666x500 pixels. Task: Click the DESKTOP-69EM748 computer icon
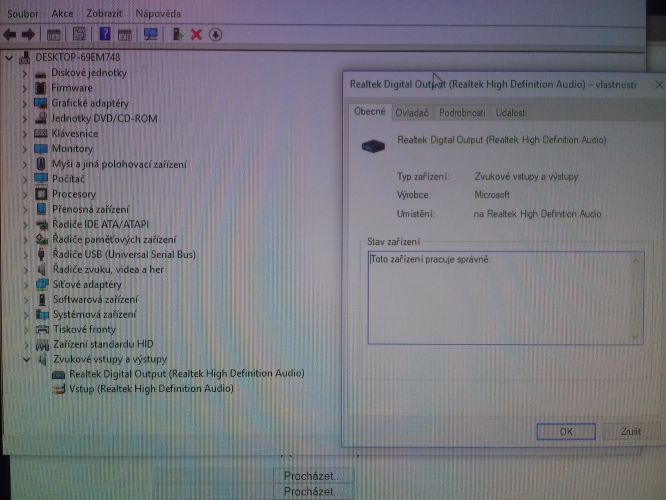point(25,57)
